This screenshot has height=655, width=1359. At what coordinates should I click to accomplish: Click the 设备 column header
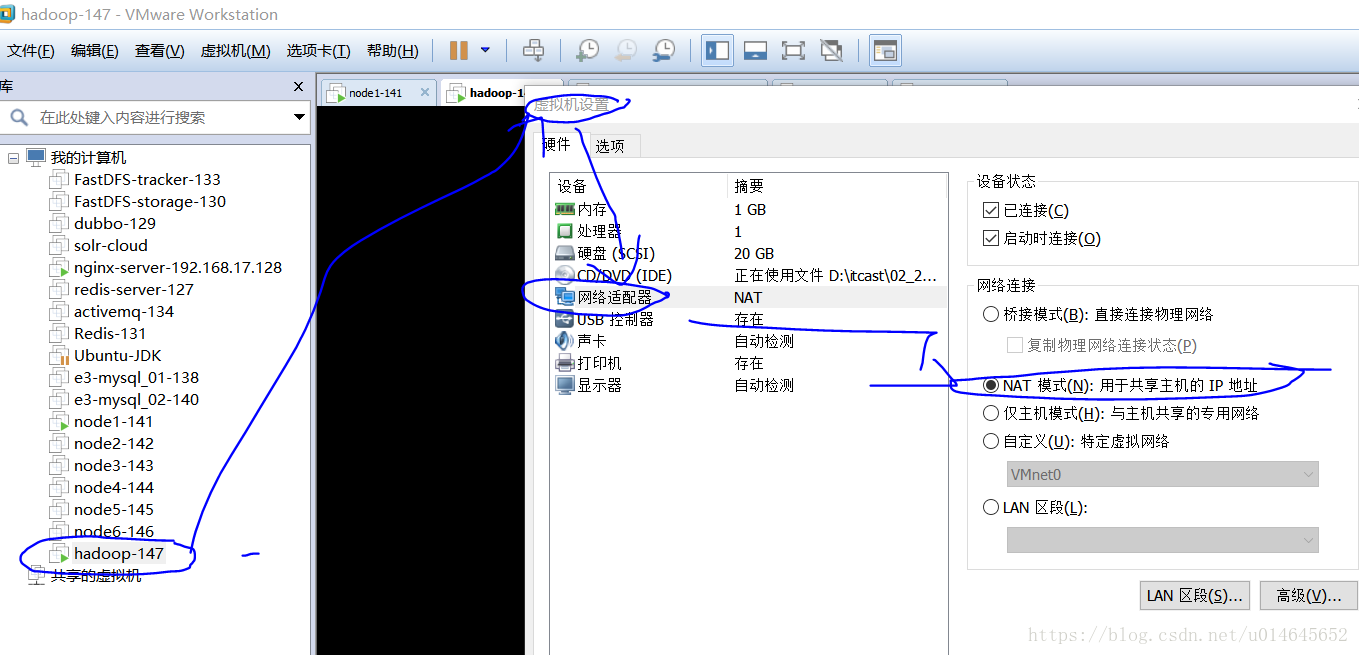tap(638, 186)
